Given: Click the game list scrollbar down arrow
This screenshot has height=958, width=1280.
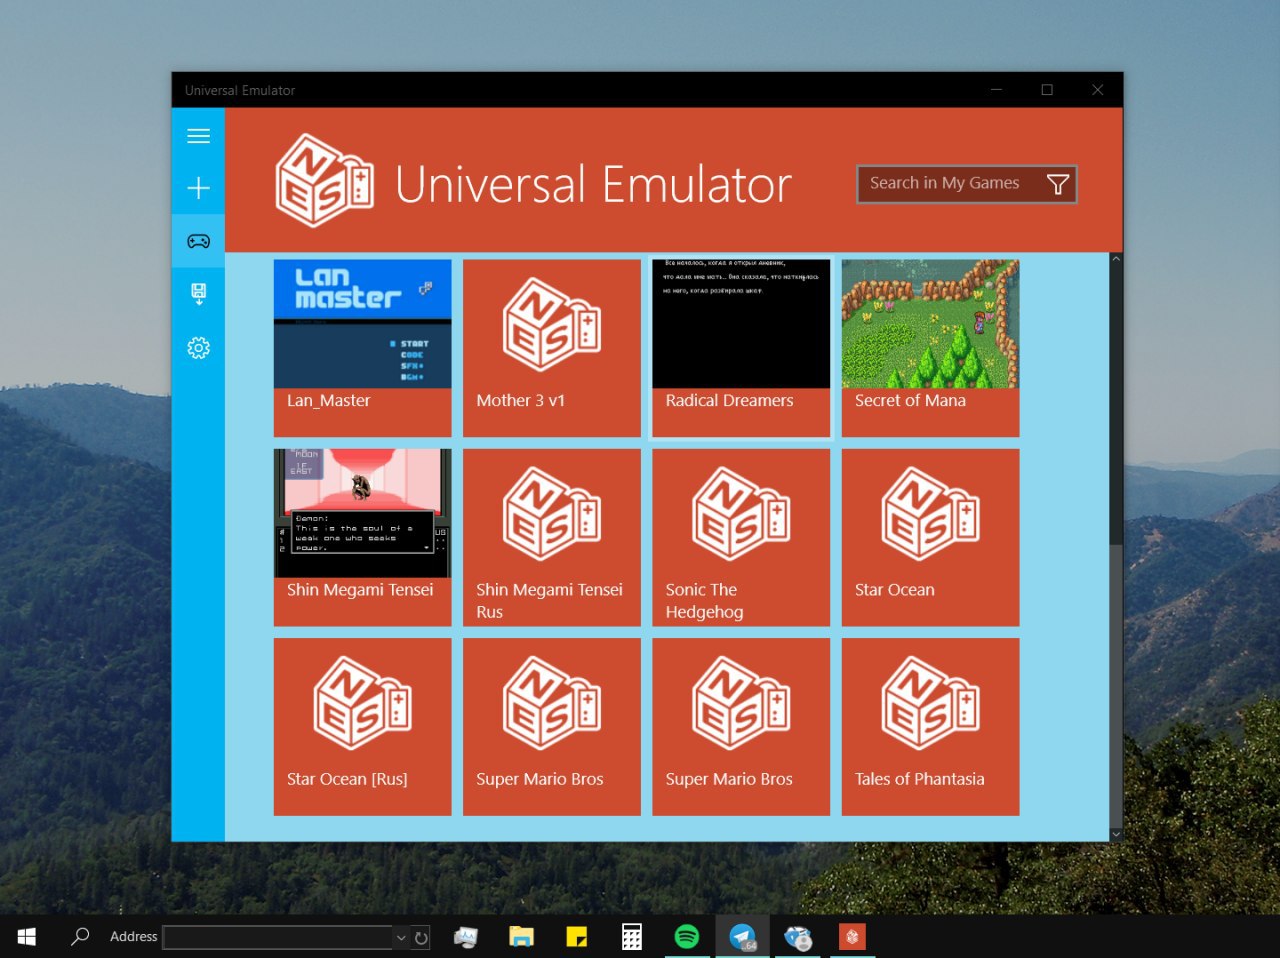Looking at the screenshot, I should 1116,834.
